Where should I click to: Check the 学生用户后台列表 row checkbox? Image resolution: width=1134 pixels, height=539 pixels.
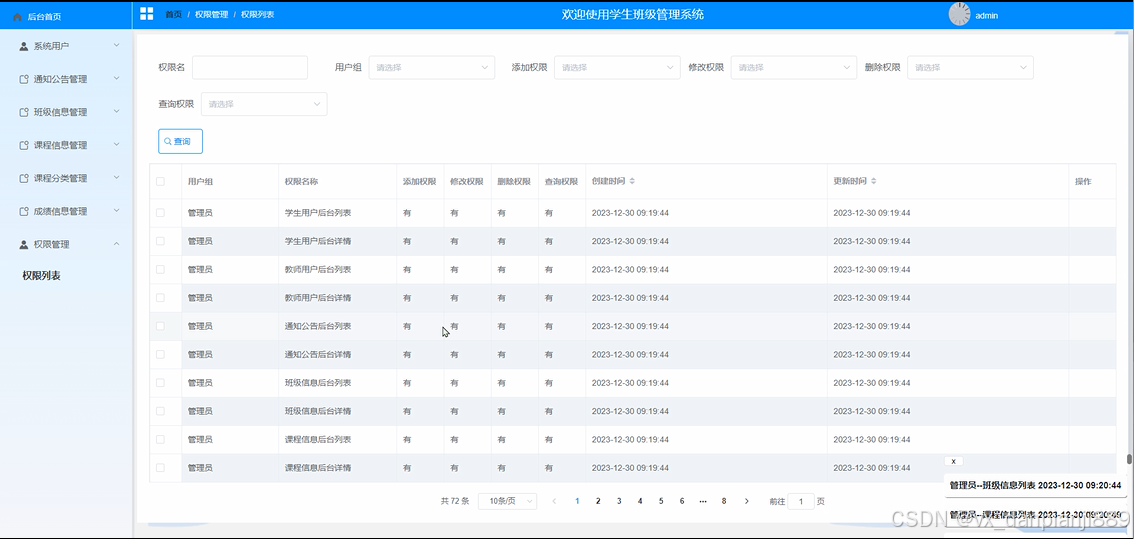[161, 213]
